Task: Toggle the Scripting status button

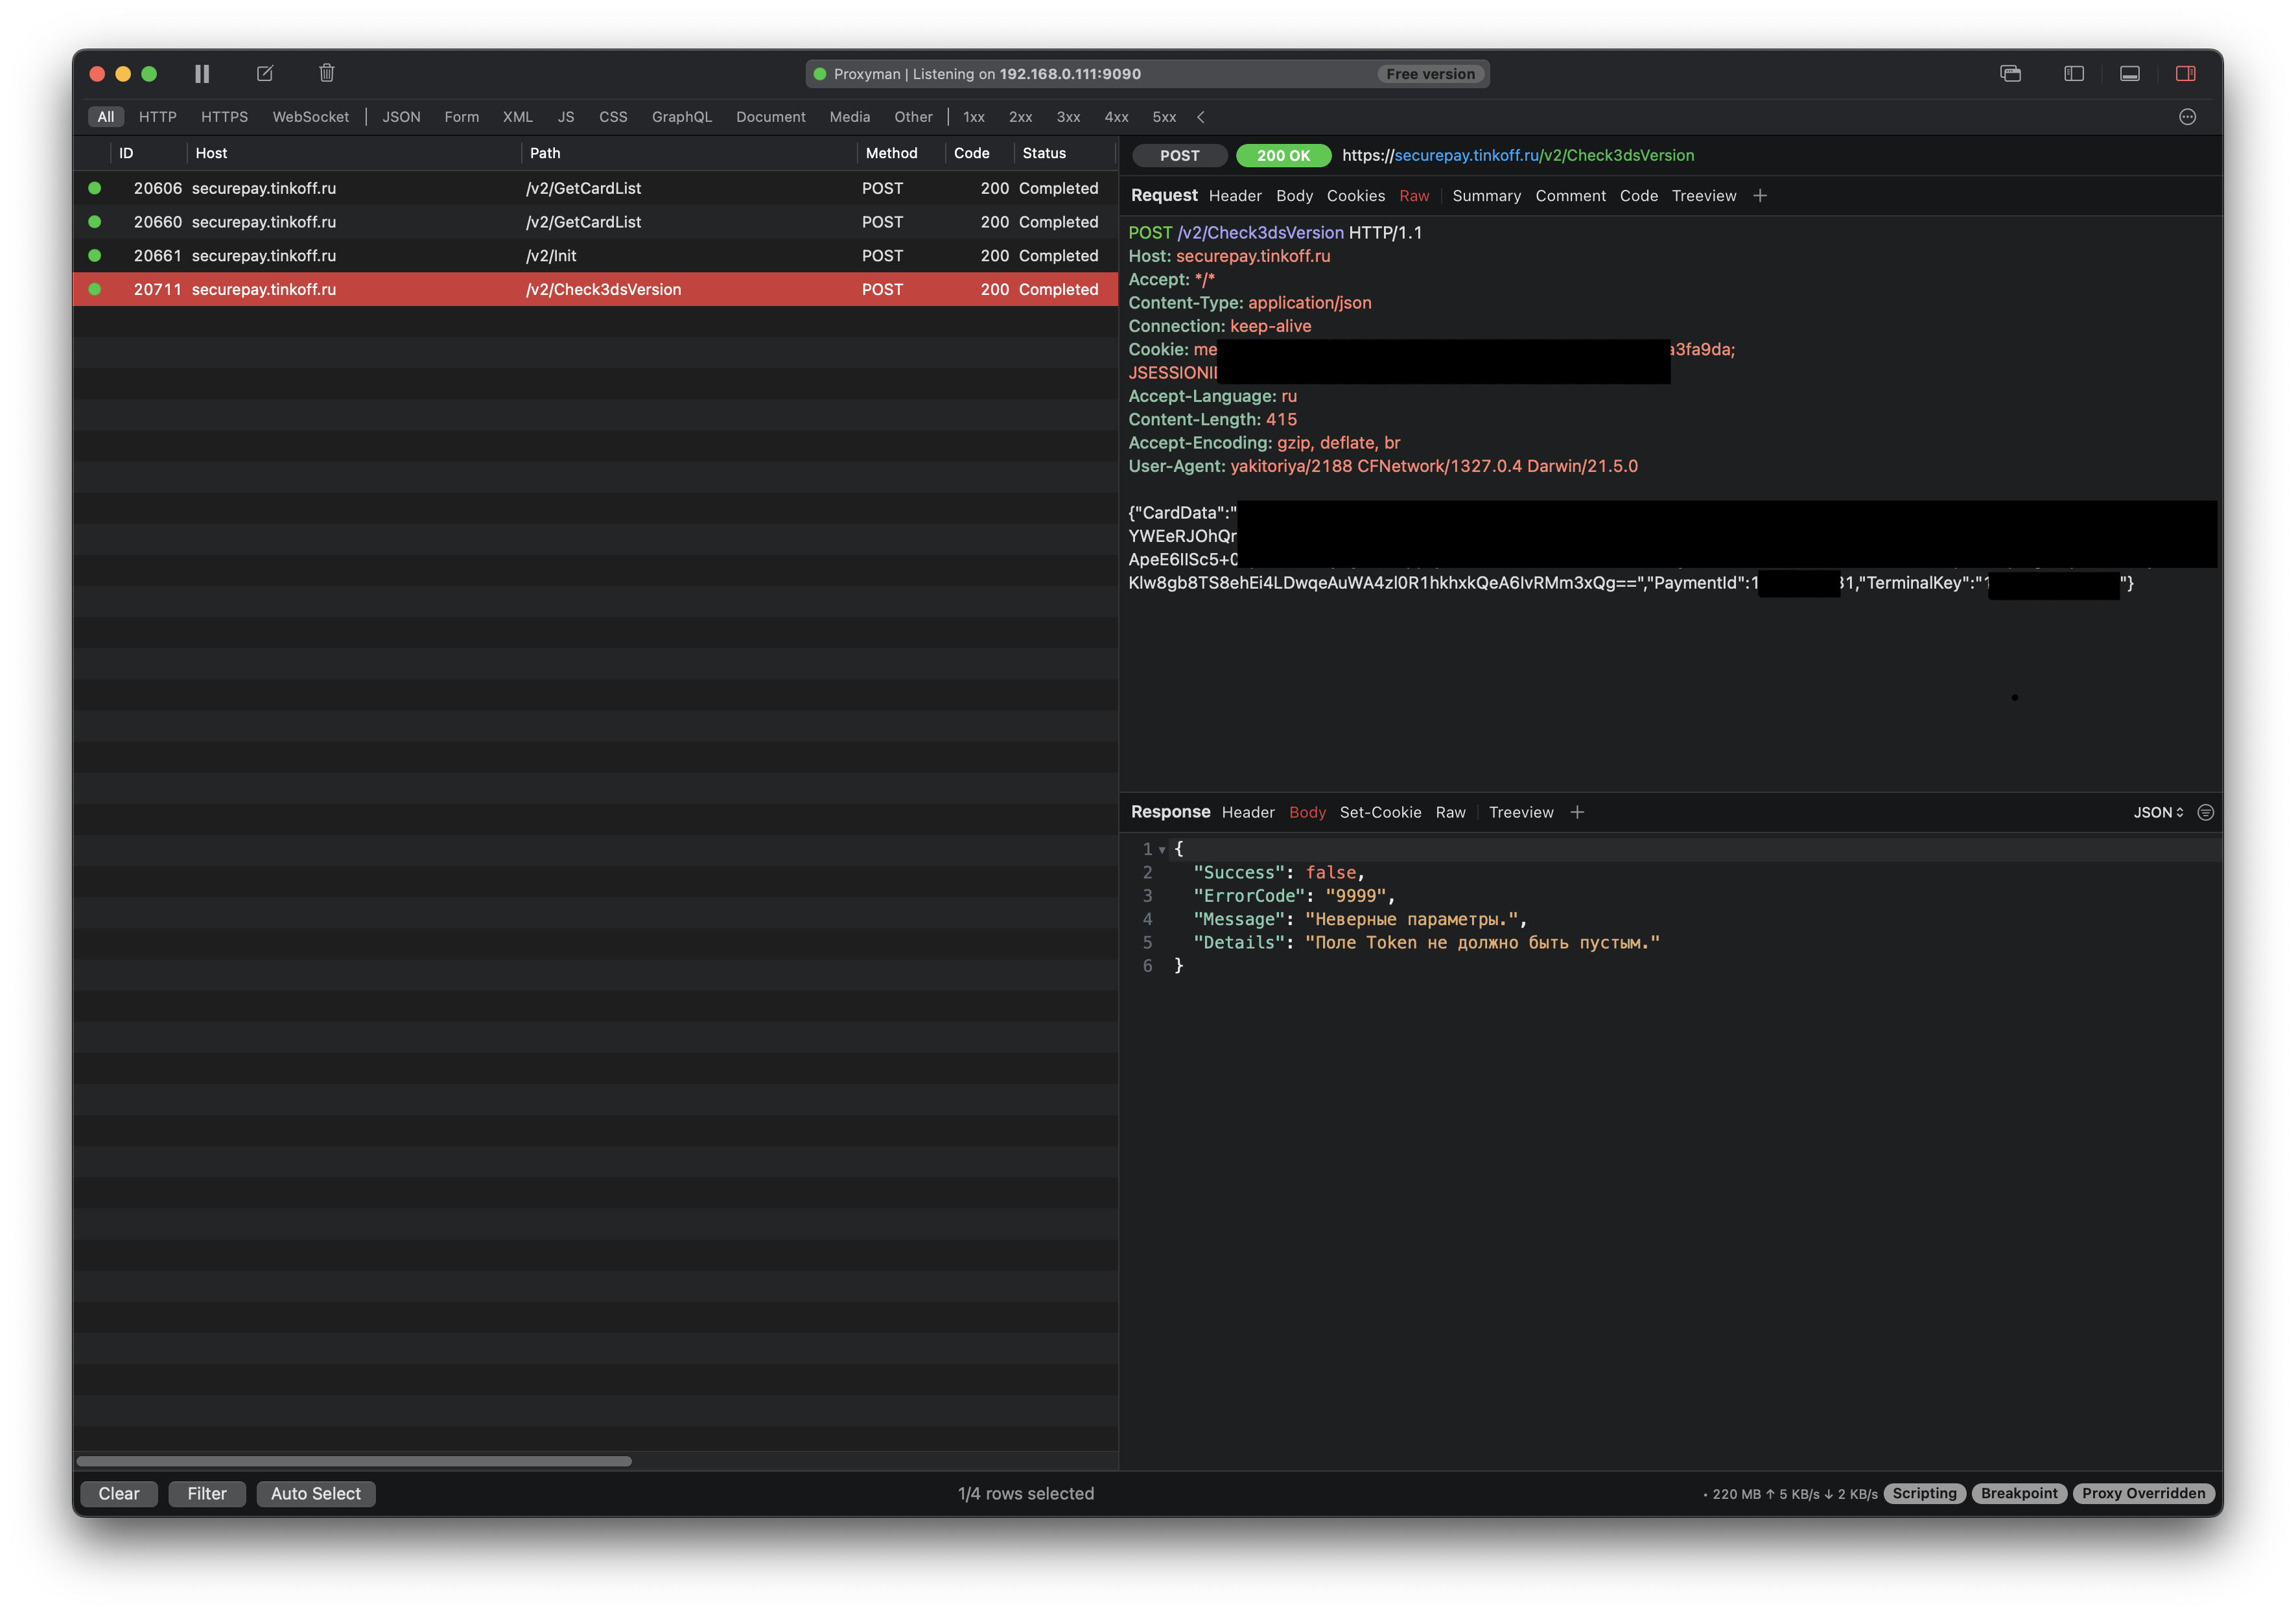Action: tap(1924, 1493)
